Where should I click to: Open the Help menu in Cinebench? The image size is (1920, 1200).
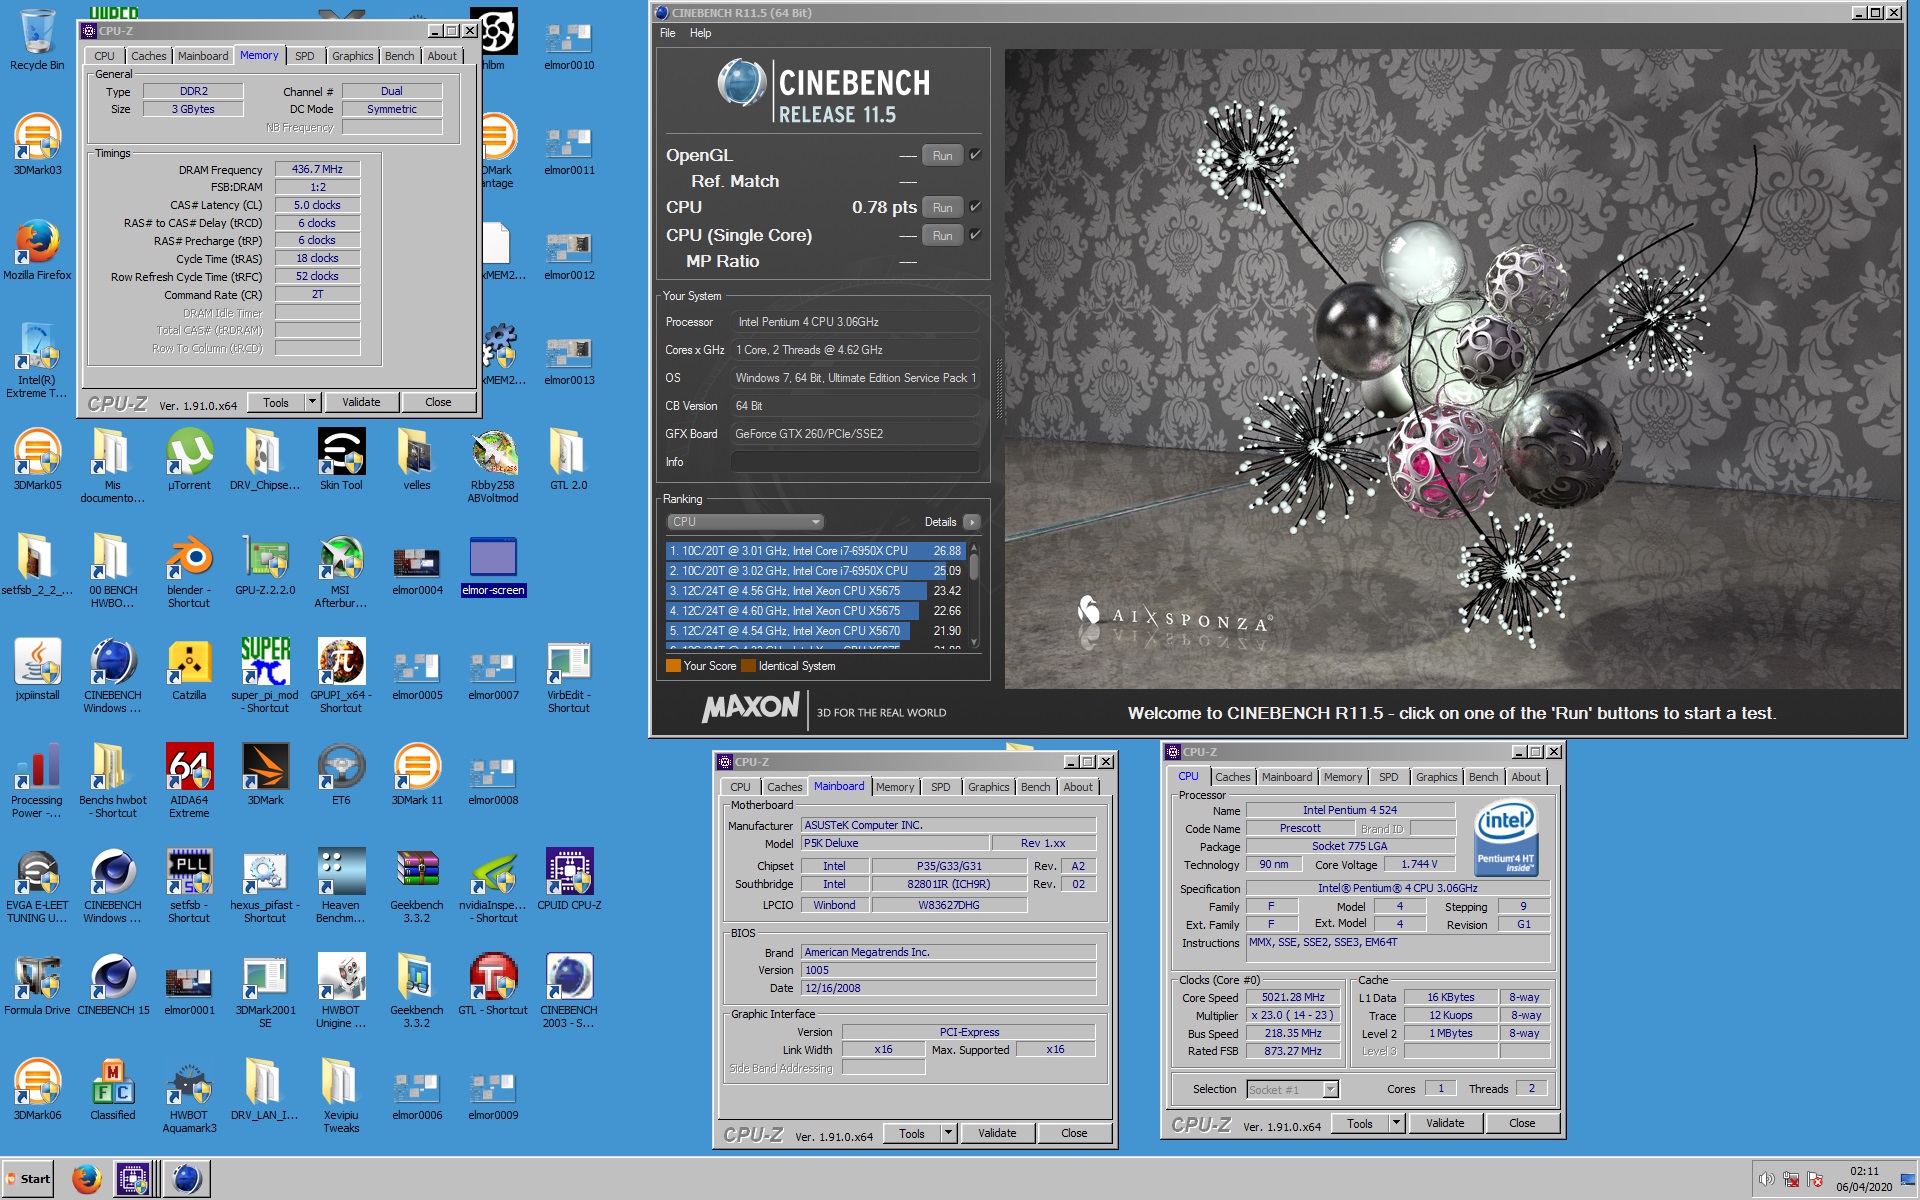[700, 33]
